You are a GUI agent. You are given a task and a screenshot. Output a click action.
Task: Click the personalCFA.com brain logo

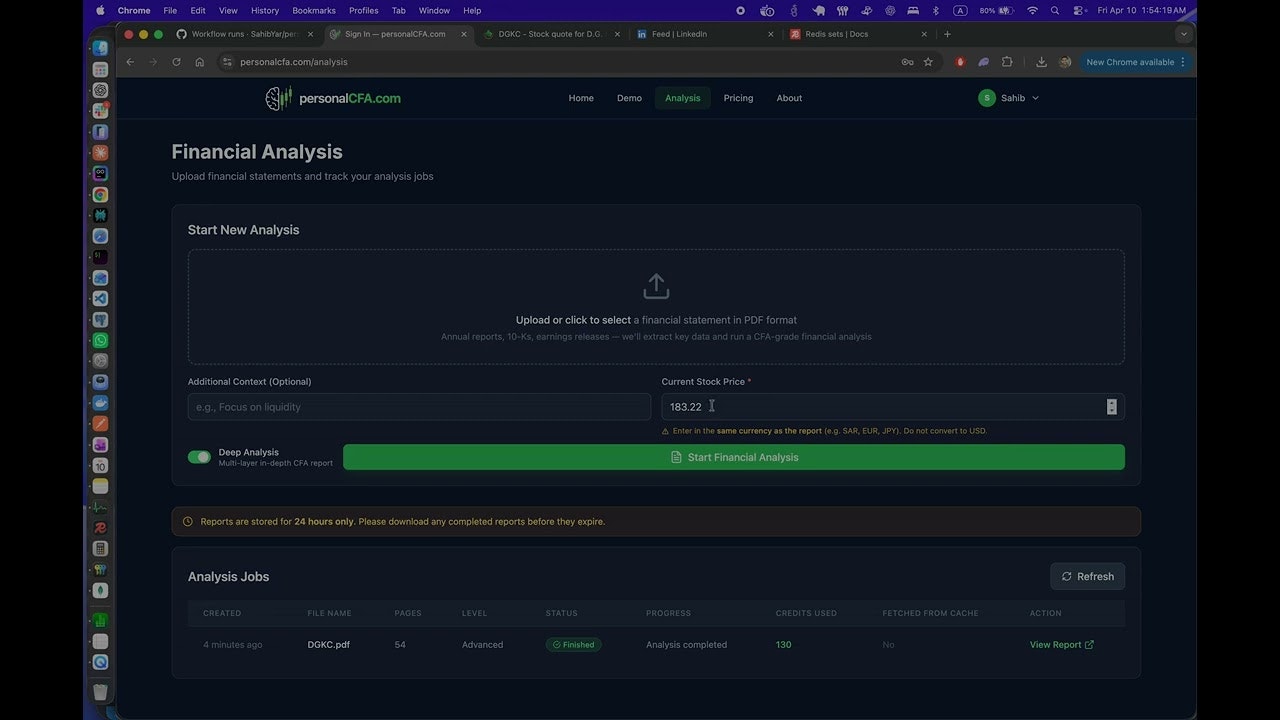278,98
